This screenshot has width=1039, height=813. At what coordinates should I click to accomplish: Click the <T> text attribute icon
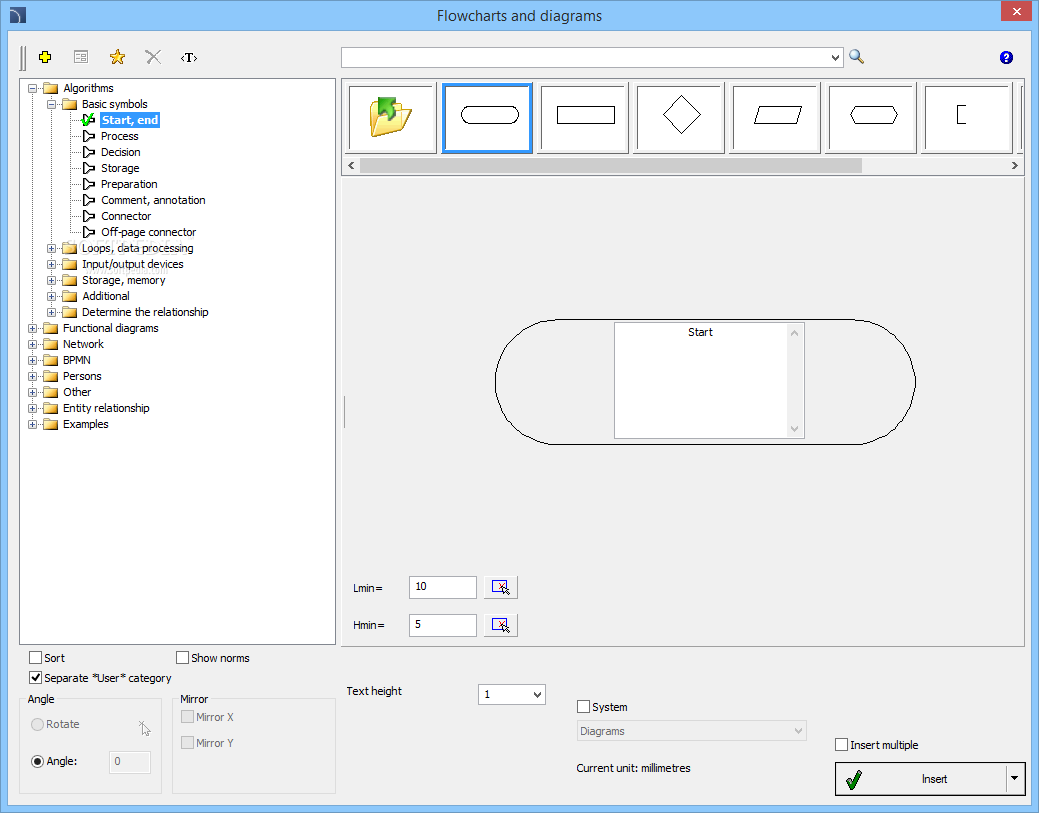pyautogui.click(x=189, y=58)
